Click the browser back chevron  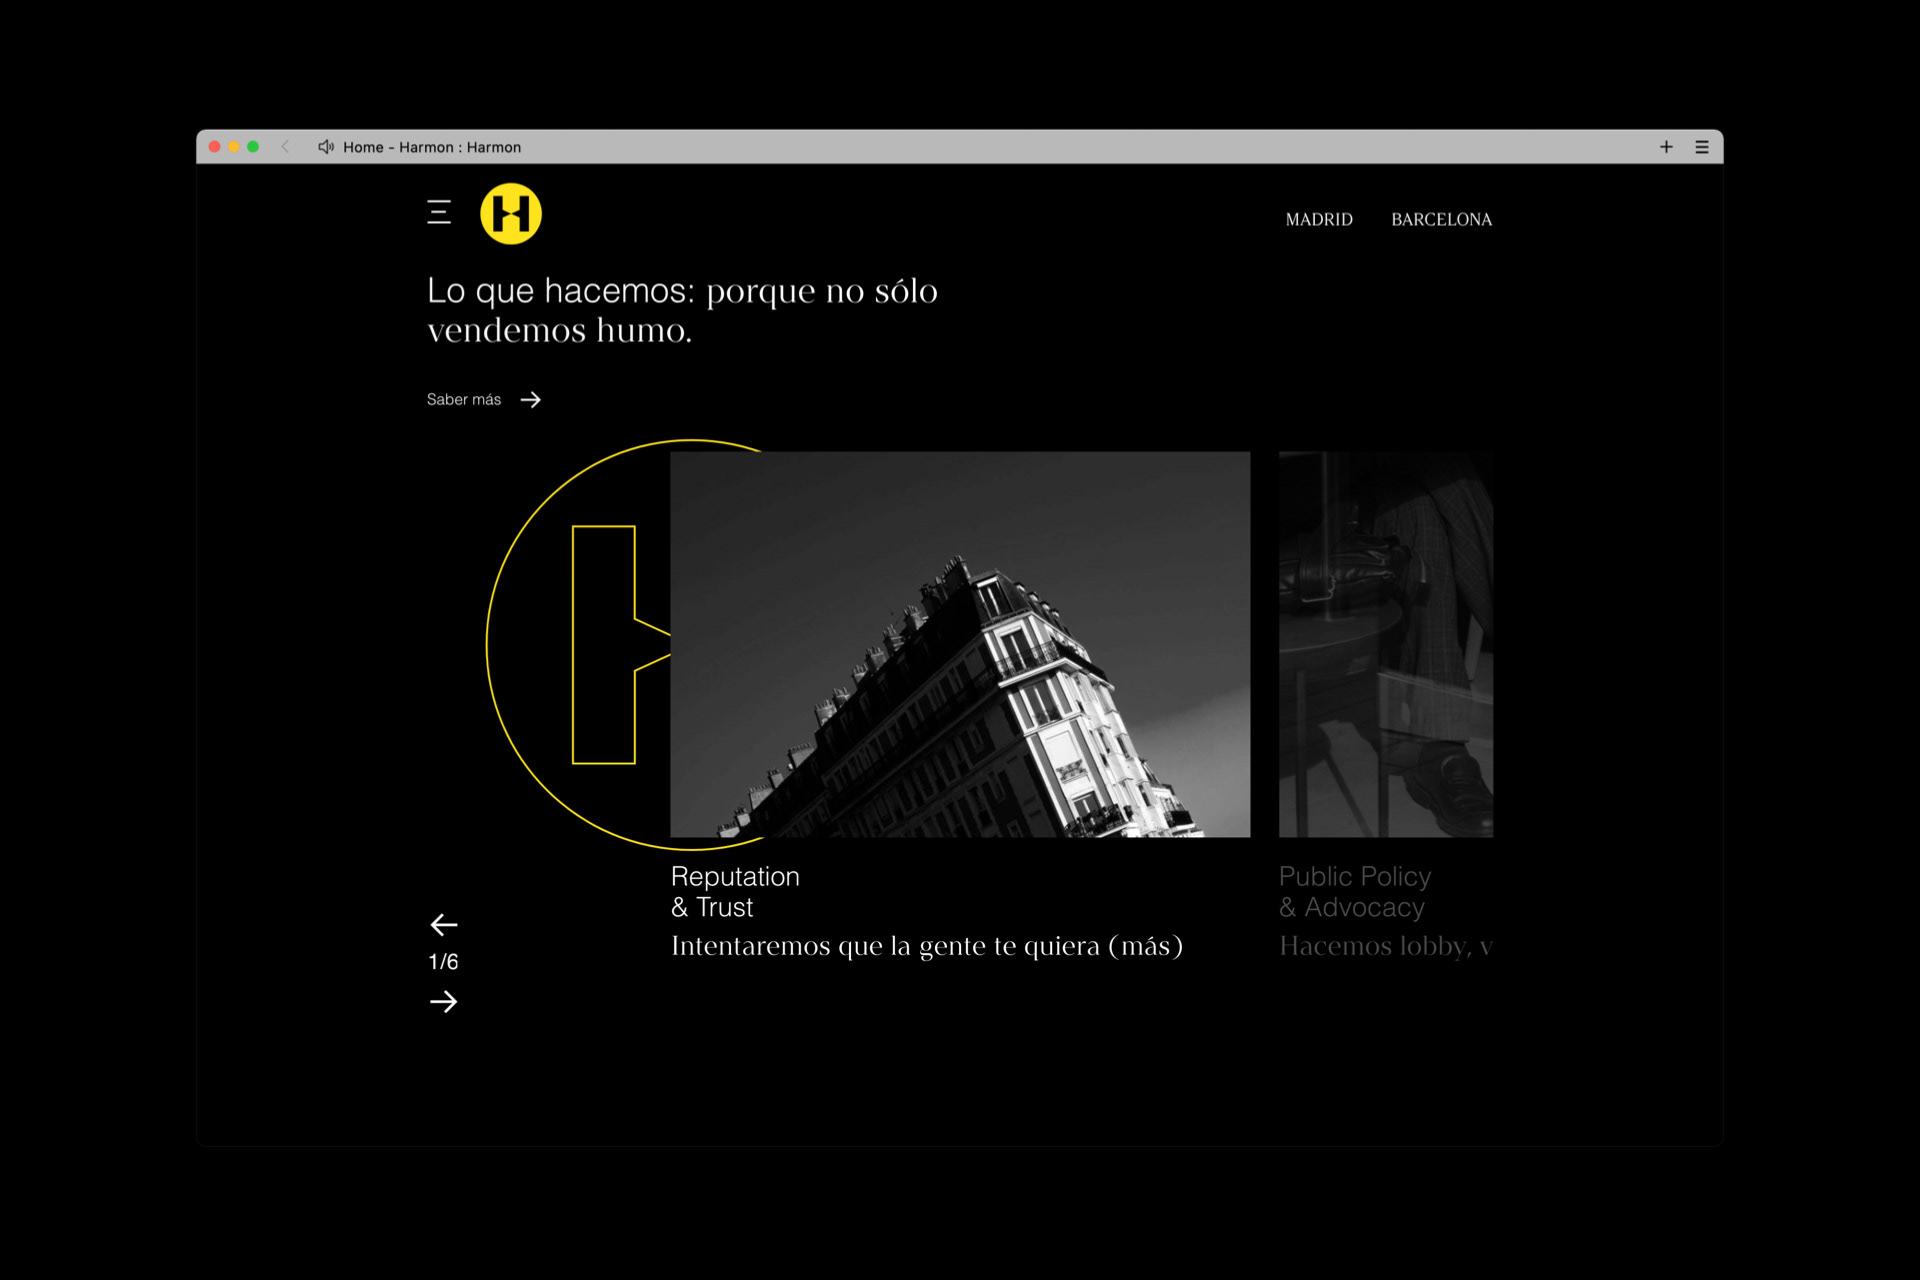[286, 147]
